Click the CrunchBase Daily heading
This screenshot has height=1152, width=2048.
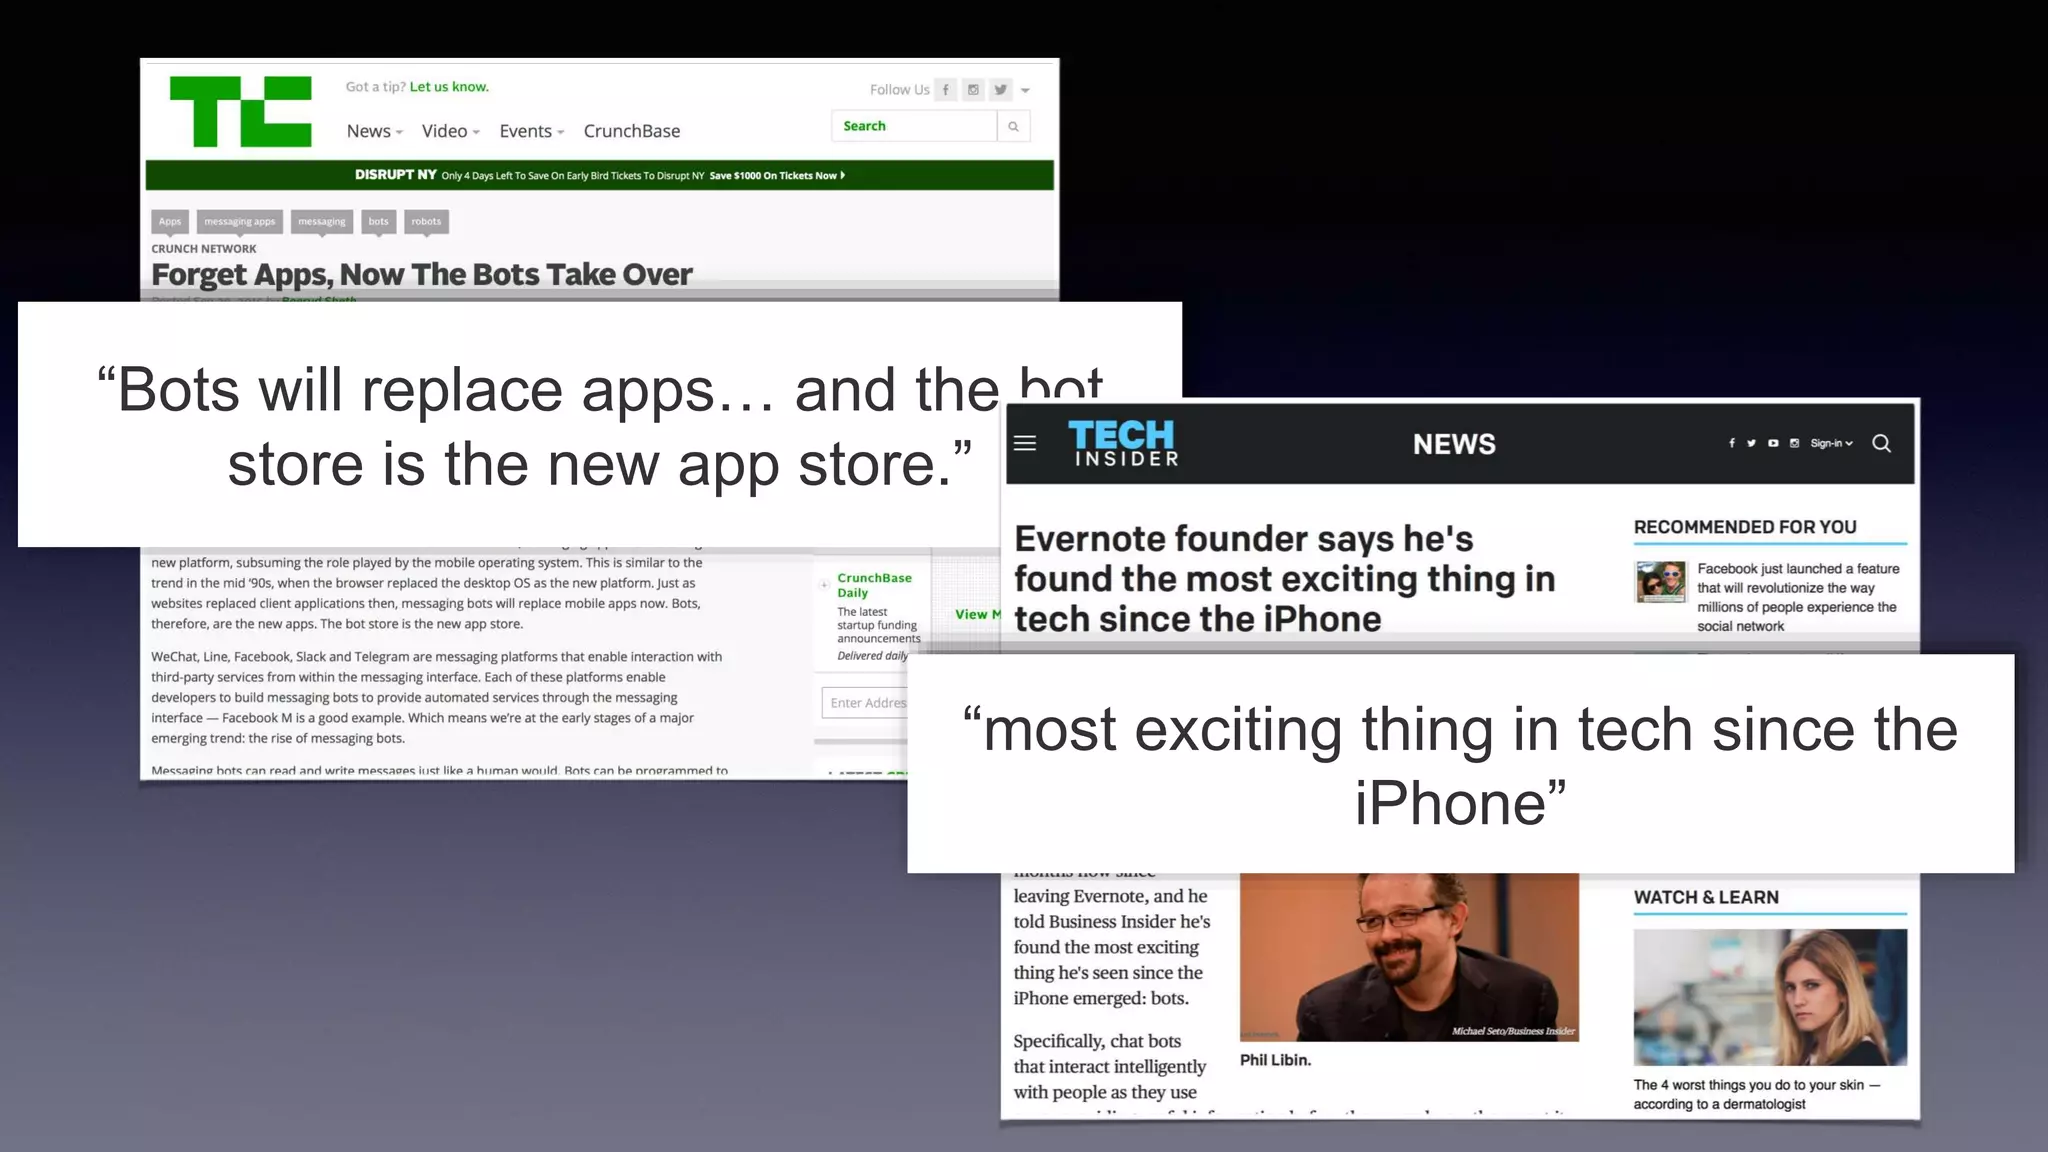click(874, 585)
